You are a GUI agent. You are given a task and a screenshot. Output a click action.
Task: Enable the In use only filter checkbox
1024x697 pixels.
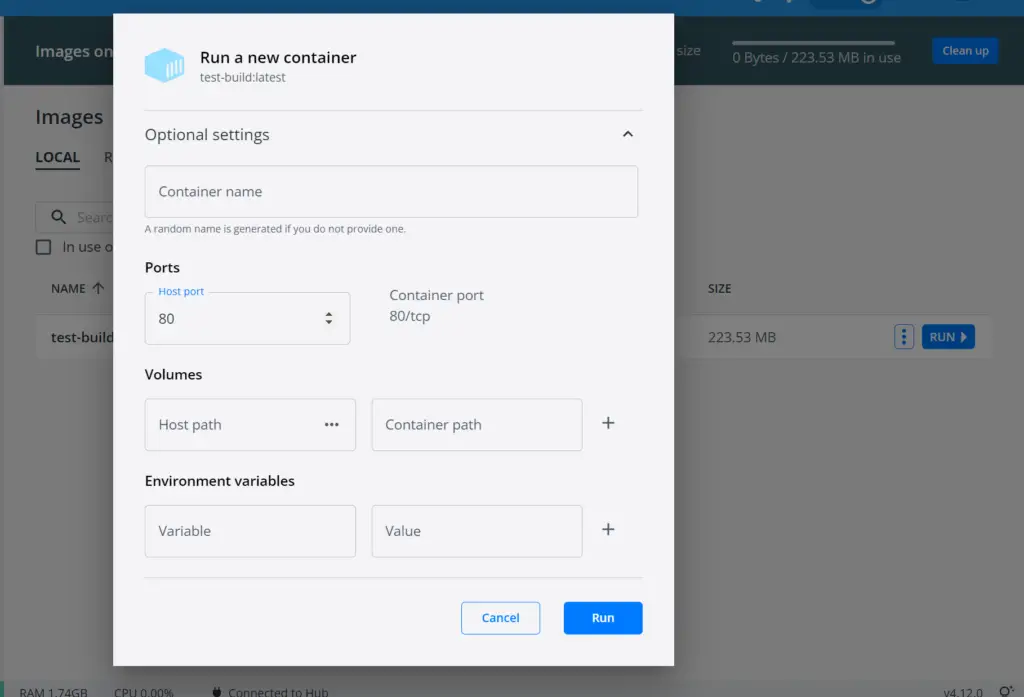click(x=43, y=247)
